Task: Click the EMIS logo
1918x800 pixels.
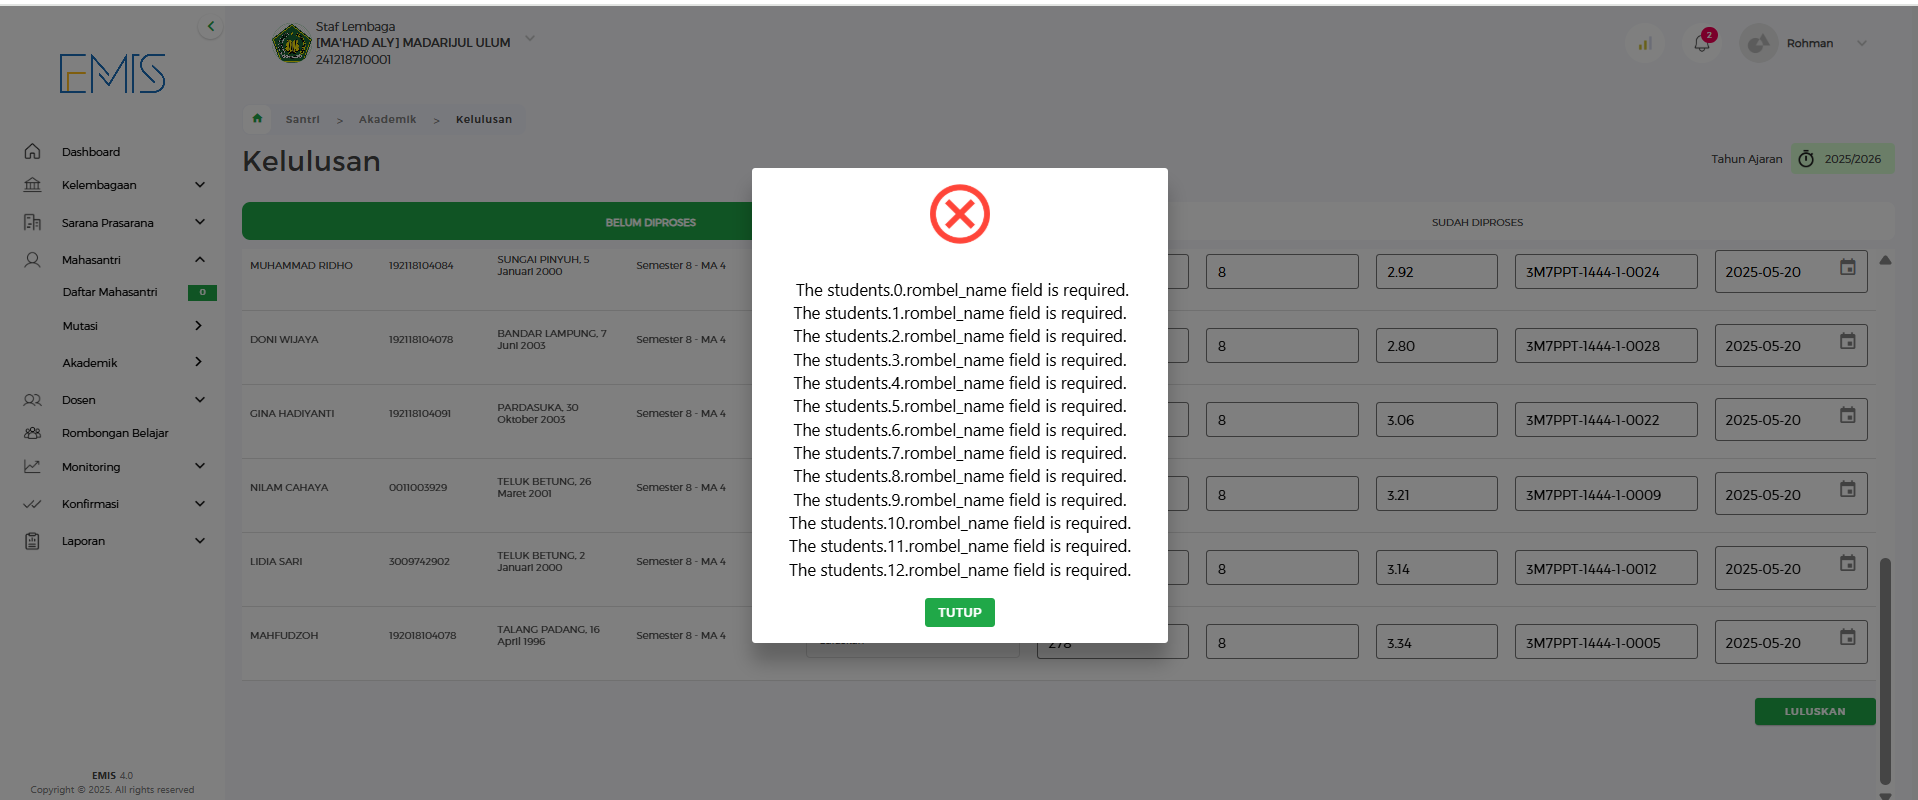Action: coord(112,74)
